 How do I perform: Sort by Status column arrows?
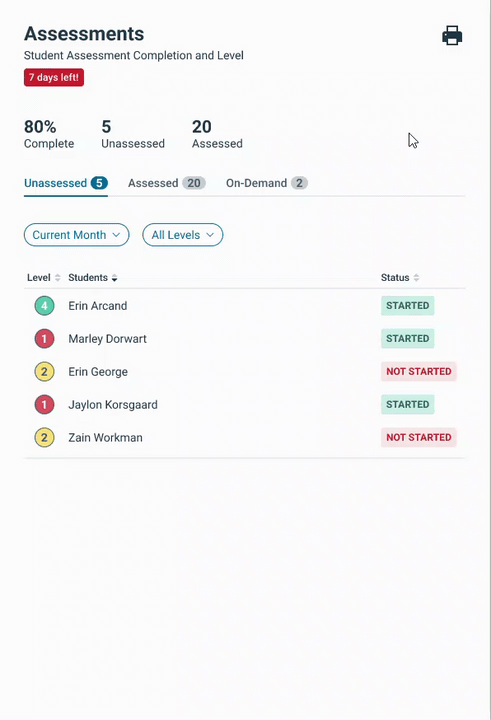pyautogui.click(x=416, y=278)
